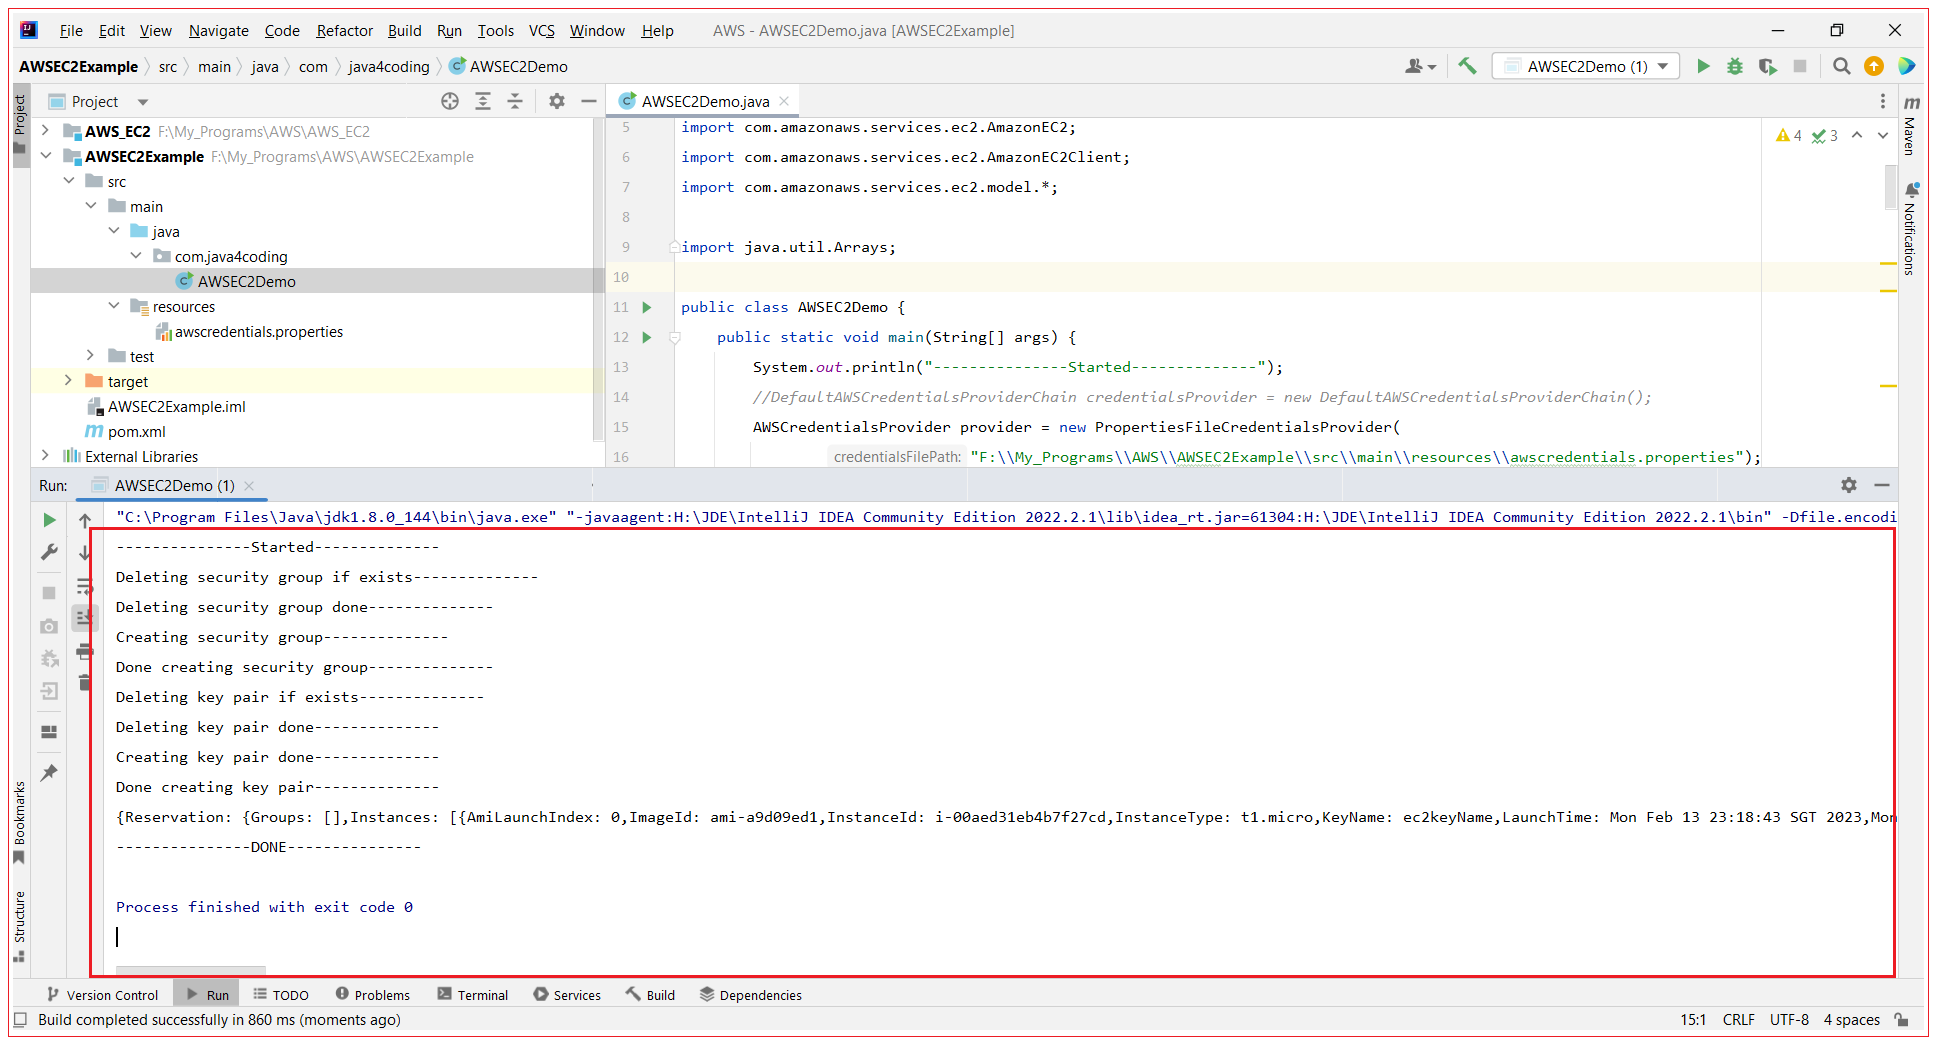Show the 4 warnings inspection indicator
Image resolution: width=1939 pixels, height=1049 pixels.
tap(1789, 136)
